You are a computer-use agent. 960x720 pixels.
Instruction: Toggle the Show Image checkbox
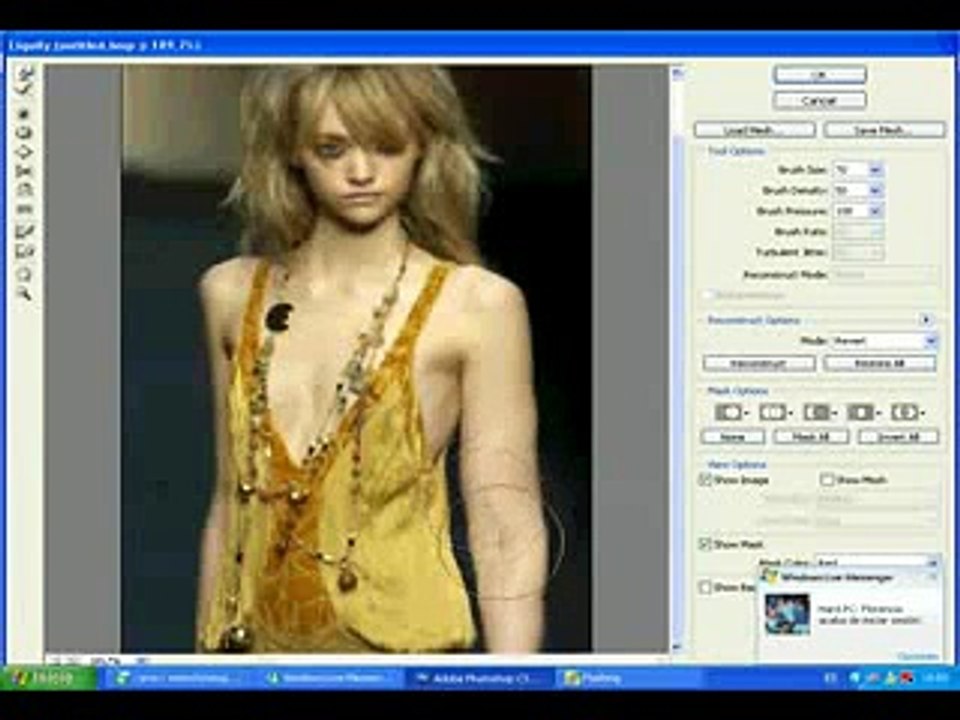click(705, 480)
